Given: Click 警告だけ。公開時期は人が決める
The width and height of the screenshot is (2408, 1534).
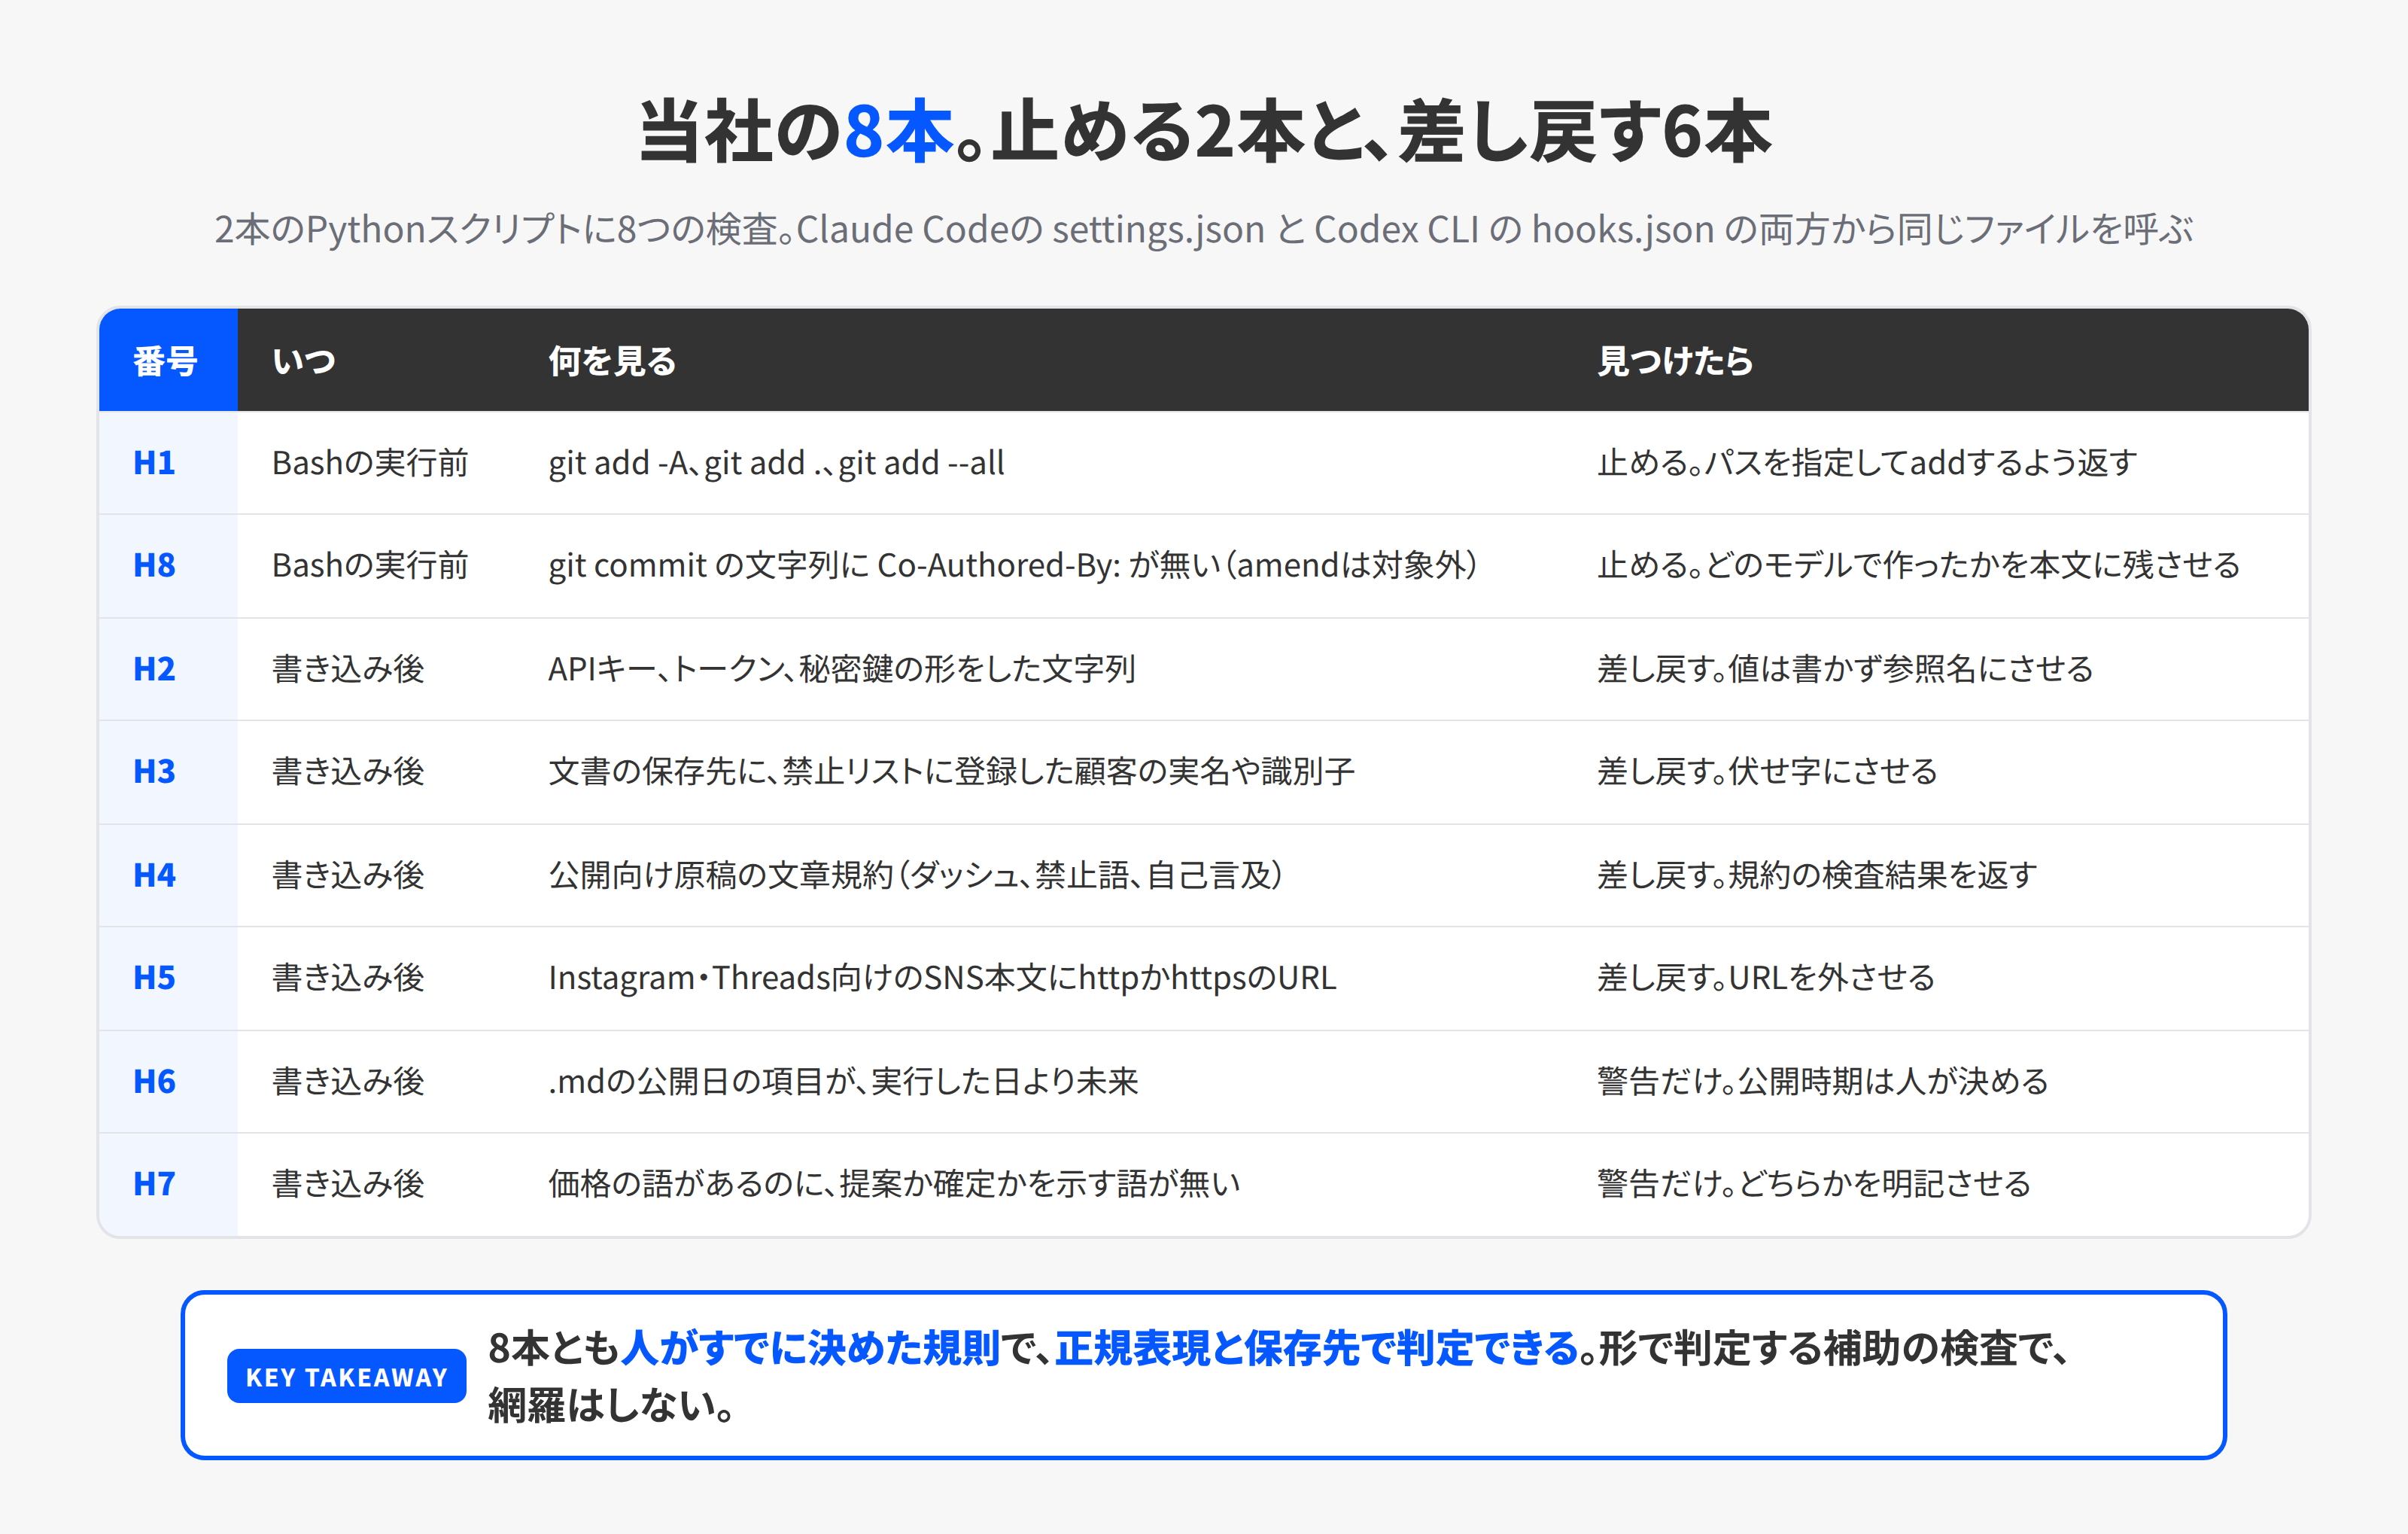Looking at the screenshot, I should pos(1822,1081).
